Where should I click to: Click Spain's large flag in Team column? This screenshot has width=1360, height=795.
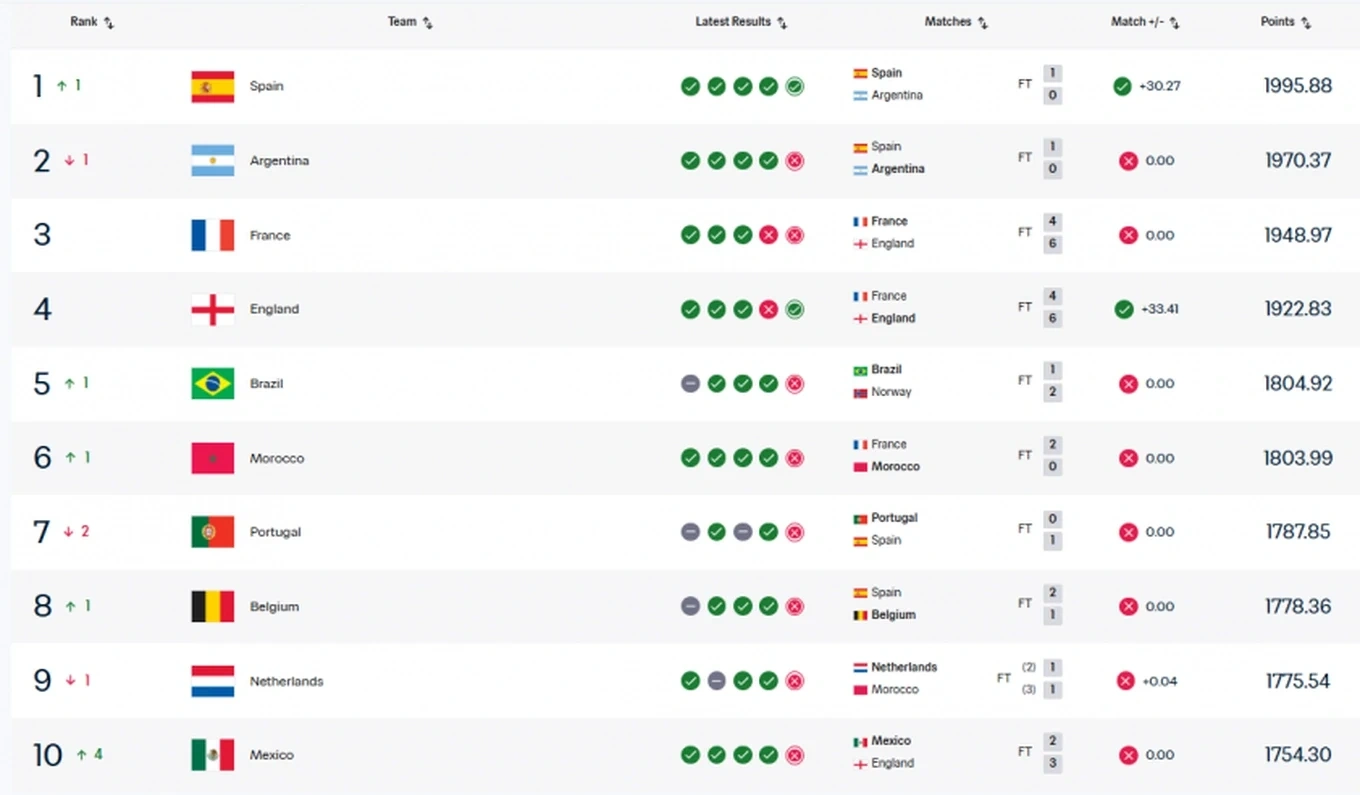(213, 87)
